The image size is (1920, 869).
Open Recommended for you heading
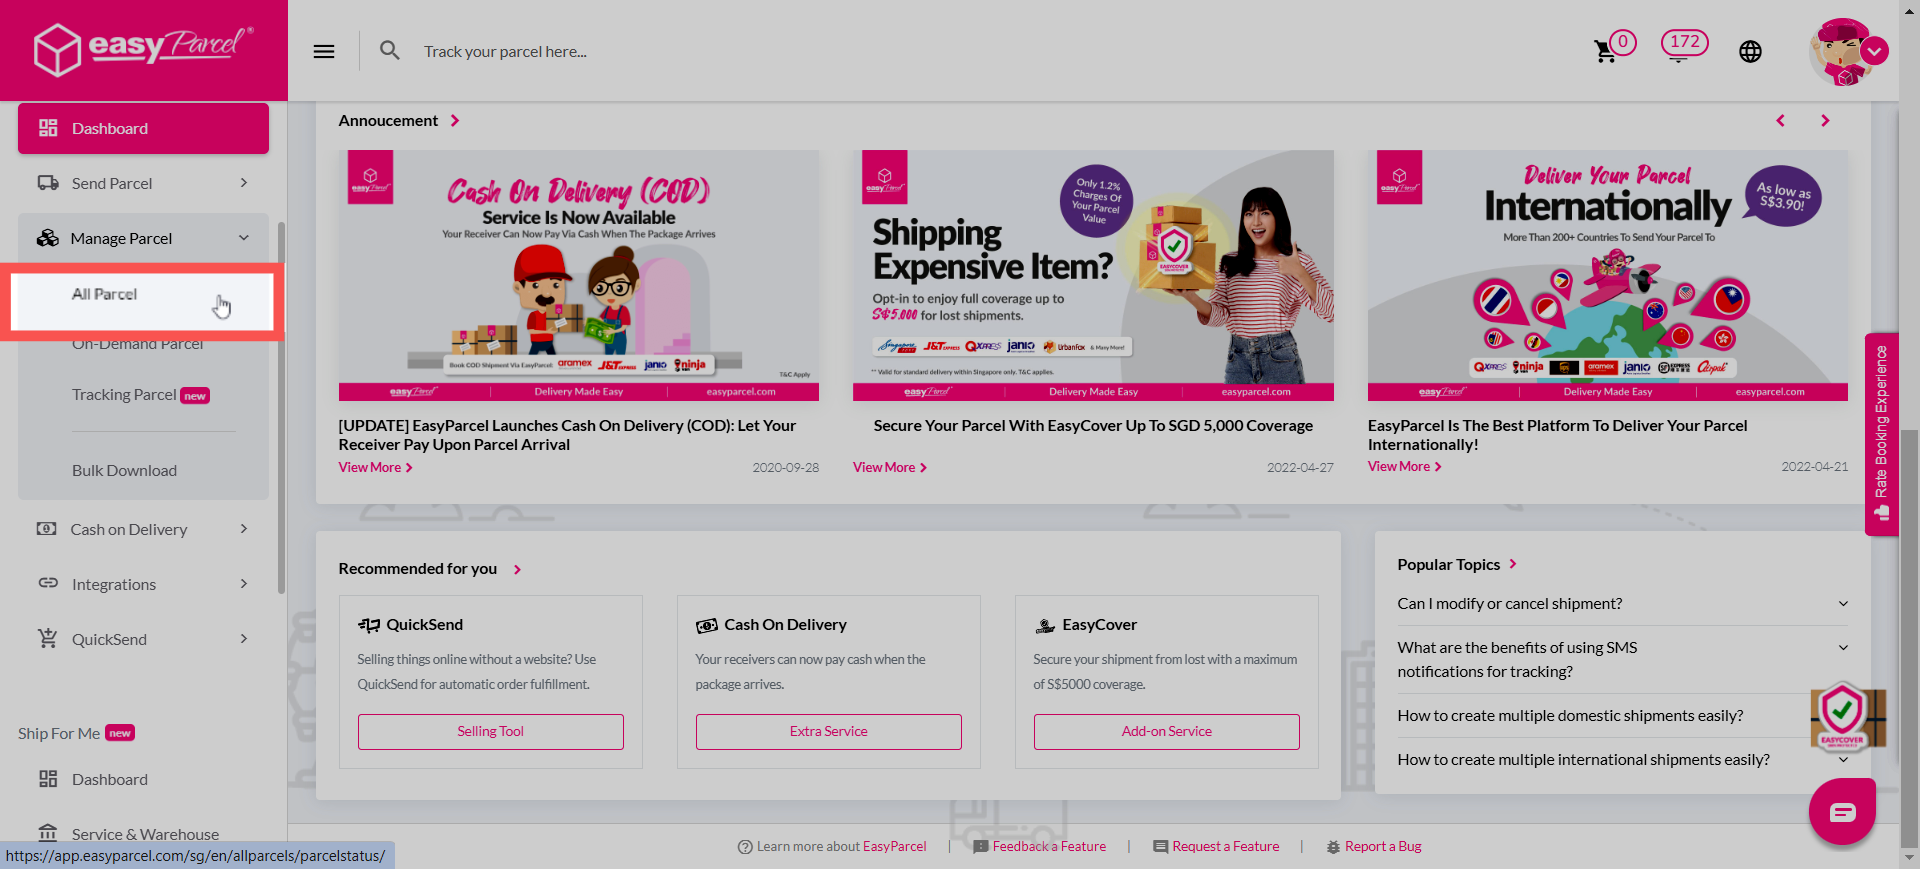(430, 568)
